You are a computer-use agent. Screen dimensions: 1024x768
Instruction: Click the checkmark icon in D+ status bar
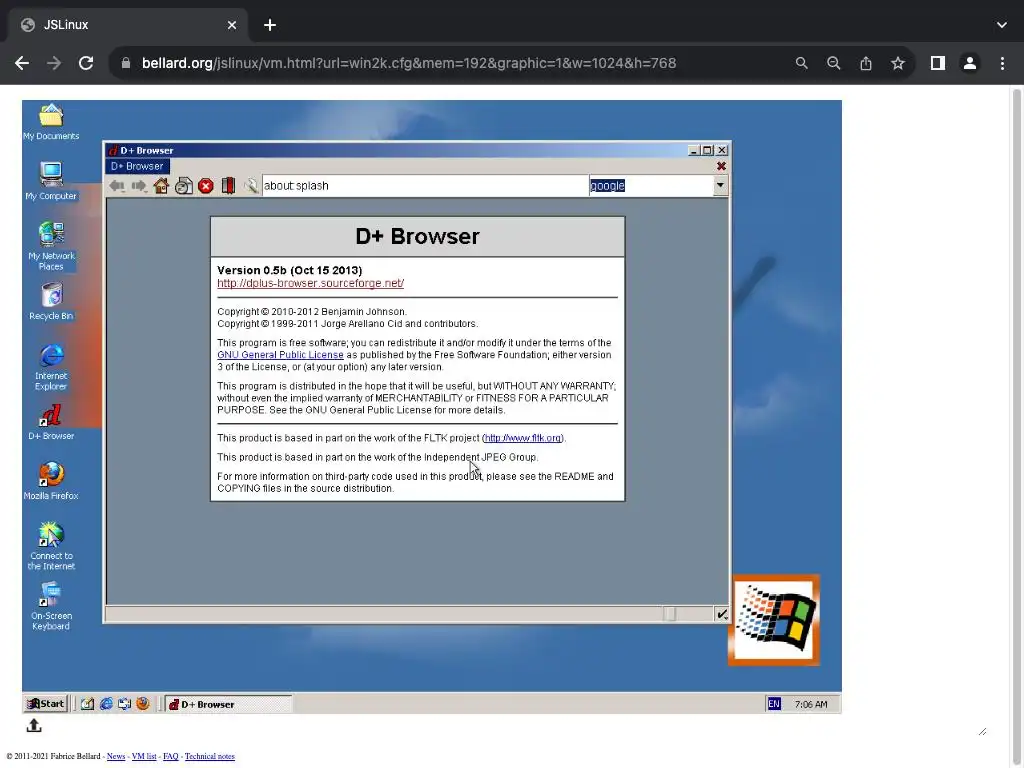[x=721, y=614]
